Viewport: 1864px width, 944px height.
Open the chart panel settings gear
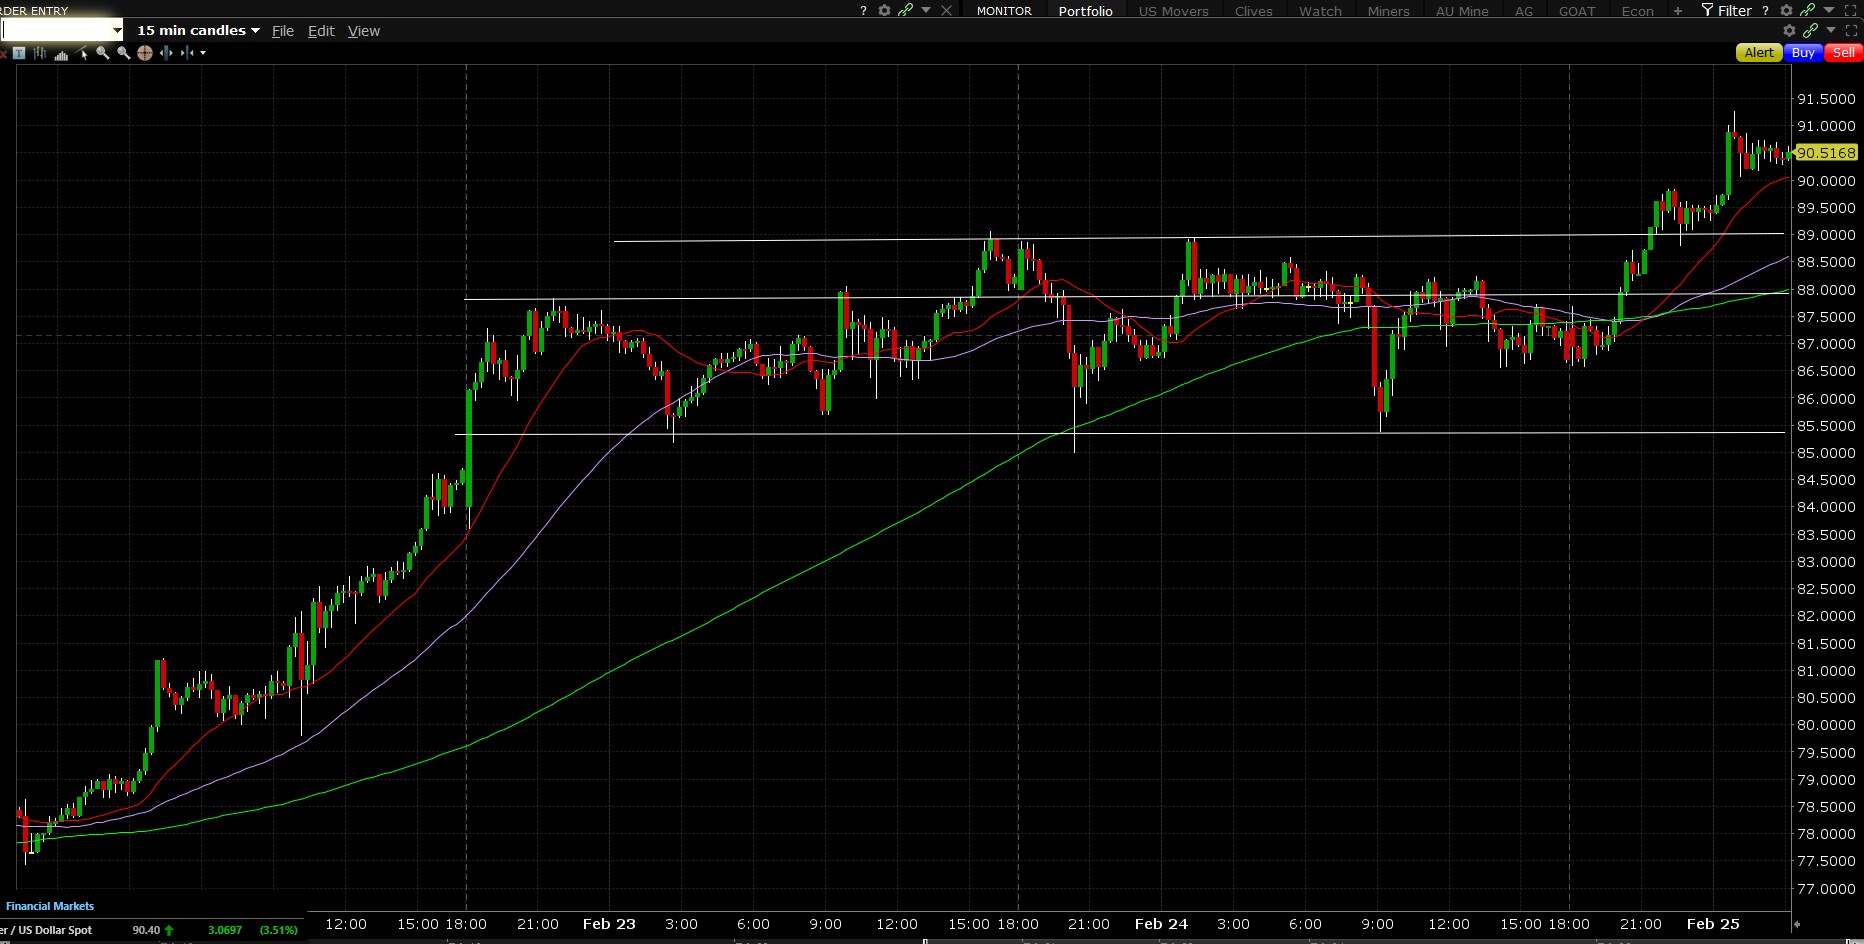pyautogui.click(x=1790, y=31)
